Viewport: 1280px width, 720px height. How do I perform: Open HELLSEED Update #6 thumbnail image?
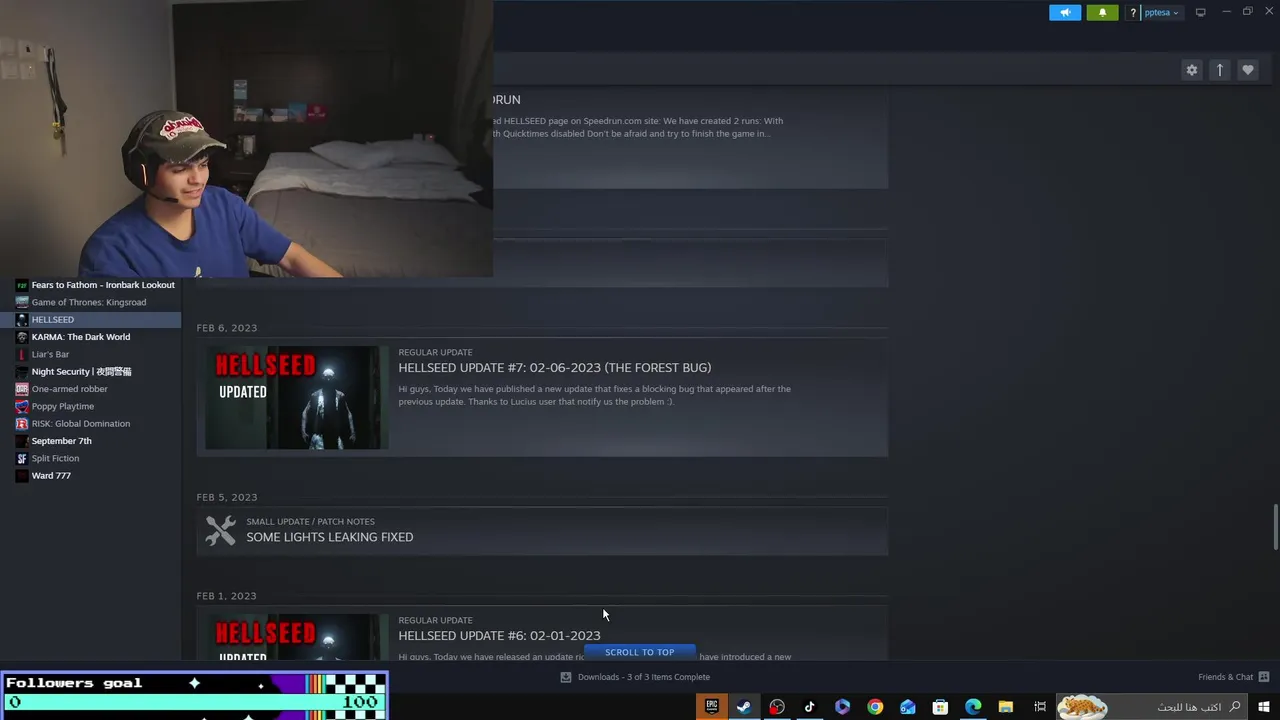(x=297, y=637)
